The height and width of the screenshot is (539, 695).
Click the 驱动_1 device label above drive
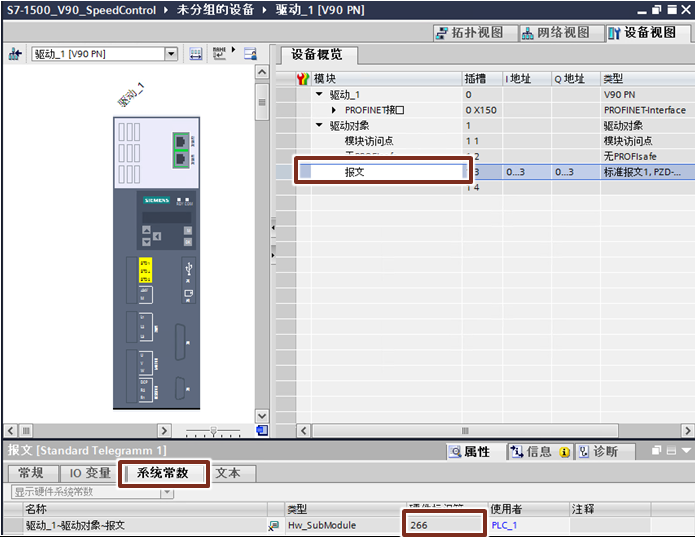pyautogui.click(x=132, y=94)
